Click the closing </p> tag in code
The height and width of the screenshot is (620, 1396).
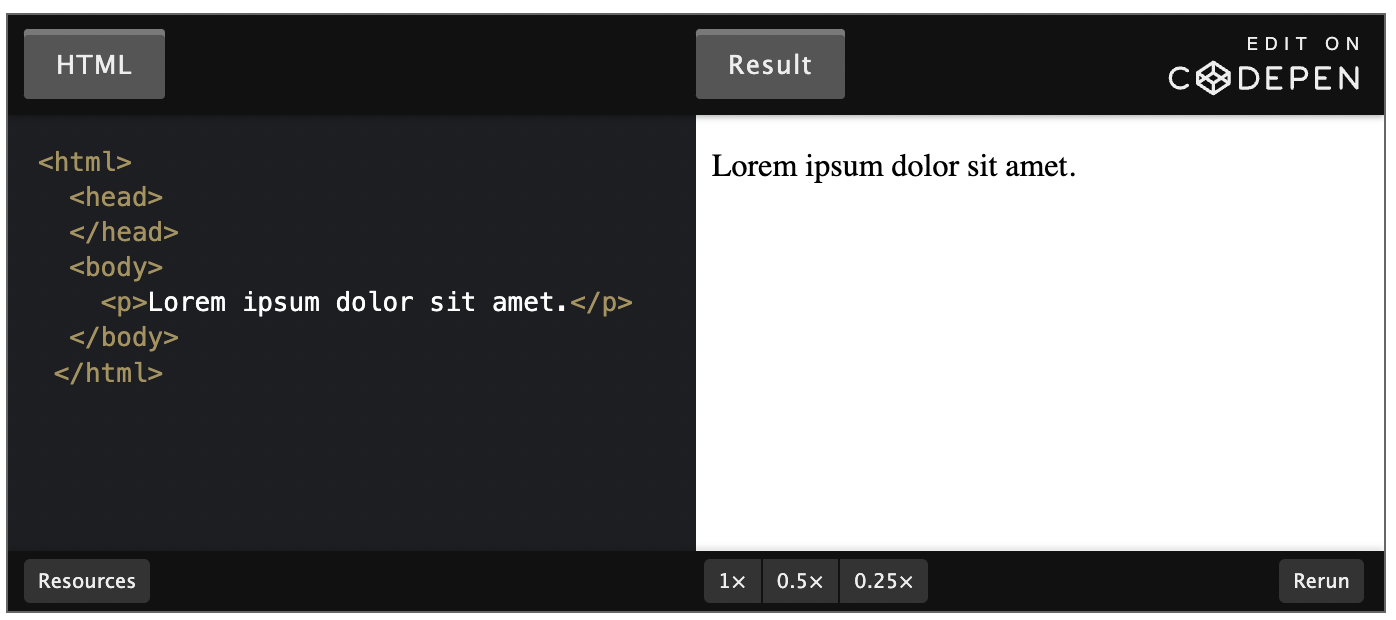tap(601, 302)
